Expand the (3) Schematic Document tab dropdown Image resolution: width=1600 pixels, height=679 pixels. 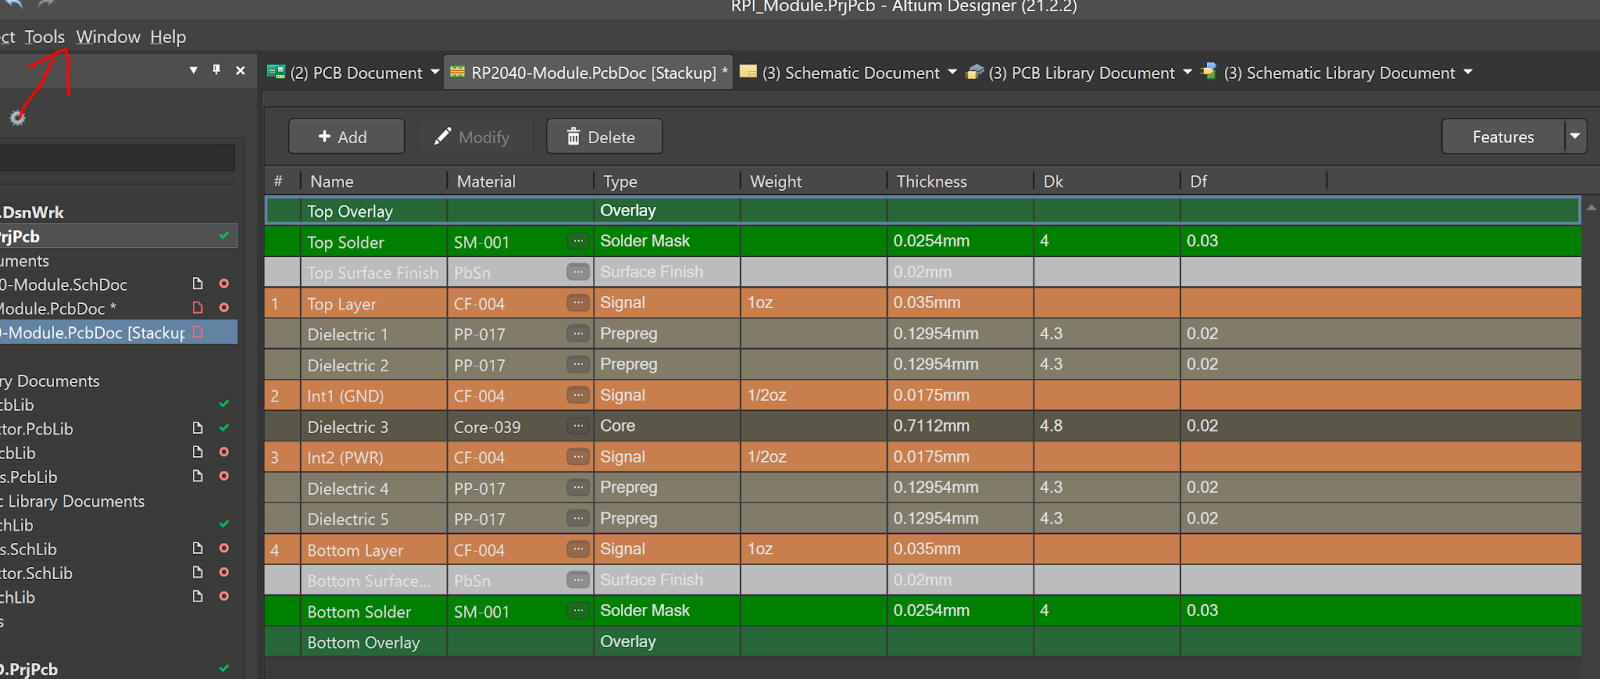pos(952,72)
